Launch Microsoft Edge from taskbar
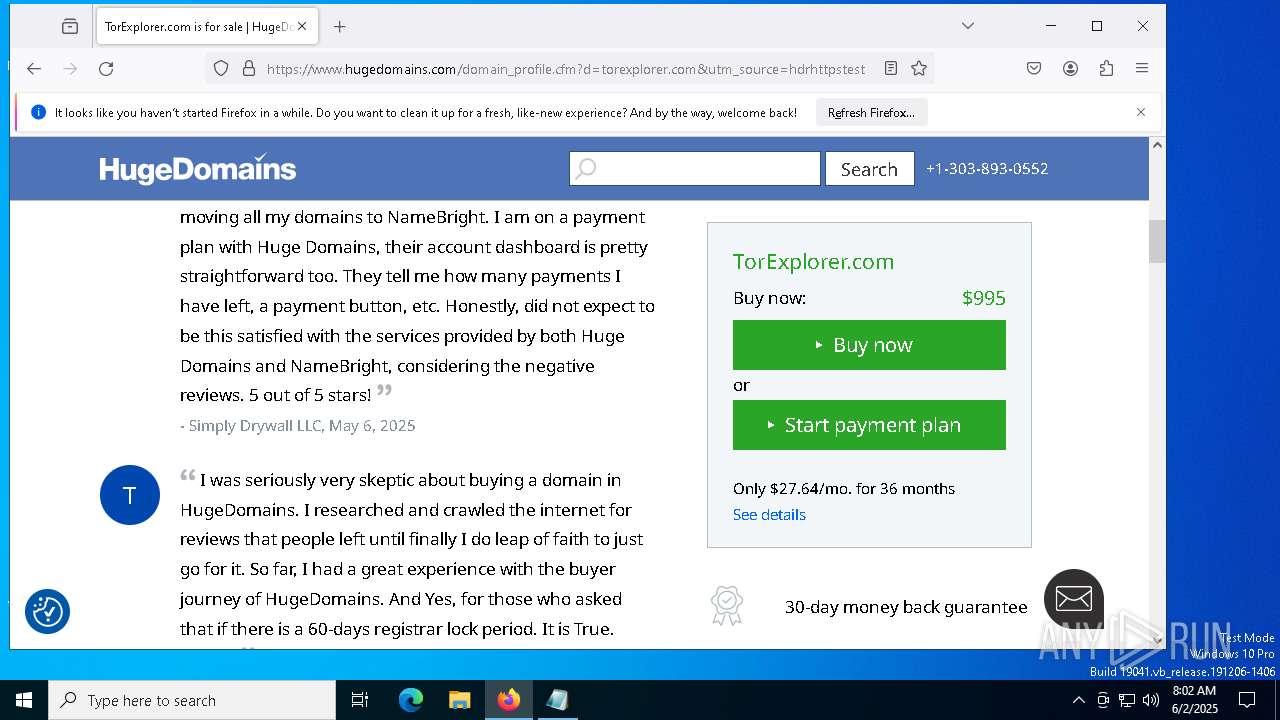 (x=411, y=700)
